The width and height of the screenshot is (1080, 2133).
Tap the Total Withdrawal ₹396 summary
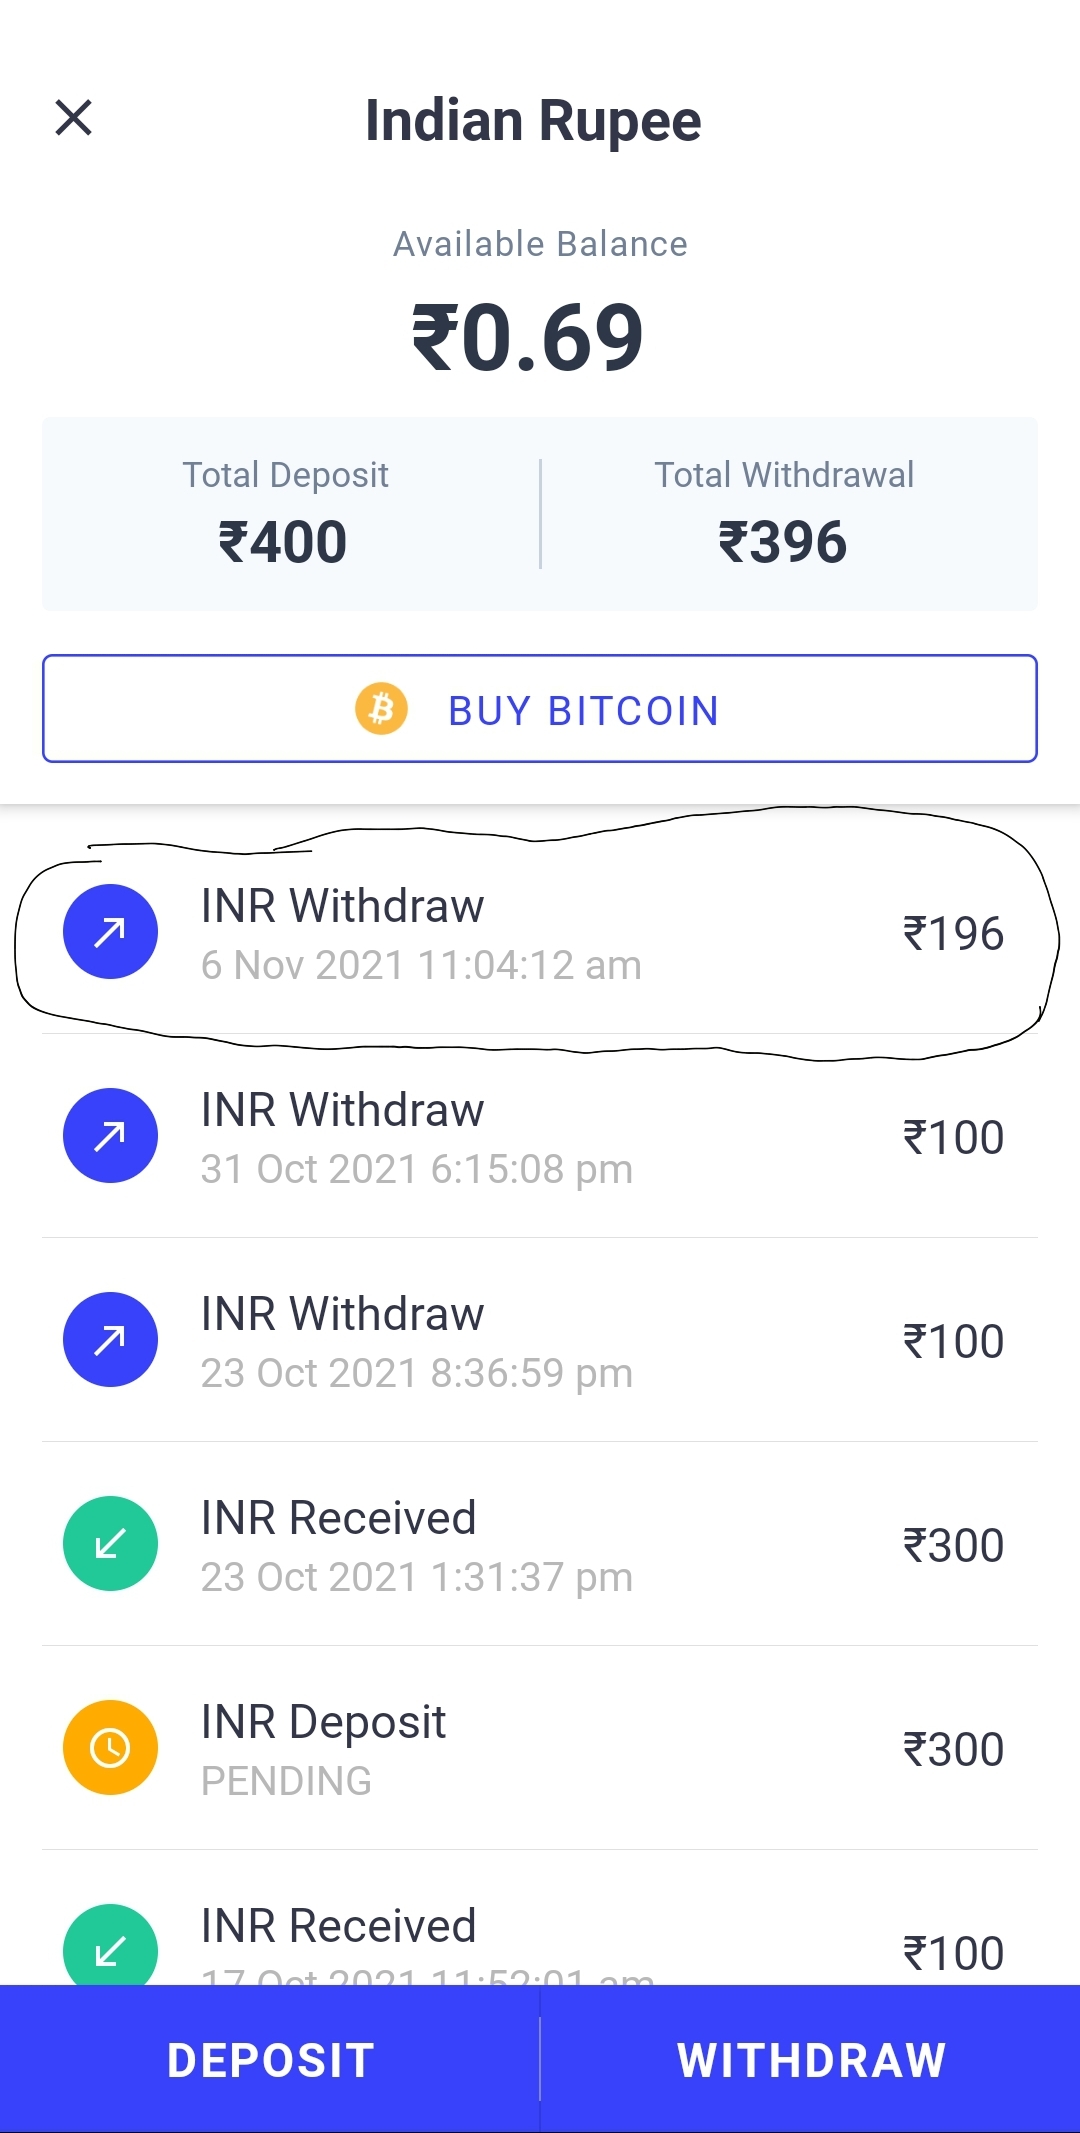tap(784, 516)
